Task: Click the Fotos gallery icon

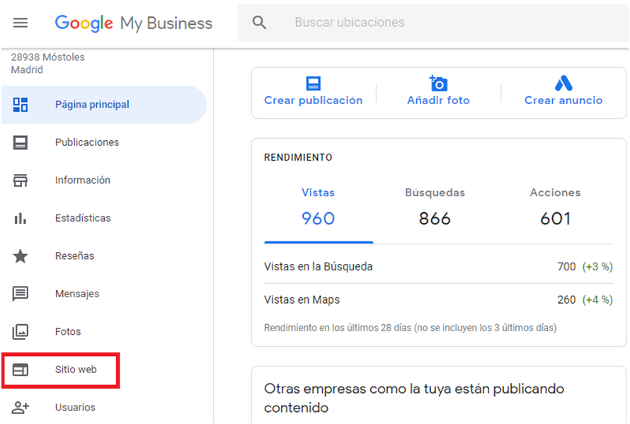Action: [20, 332]
